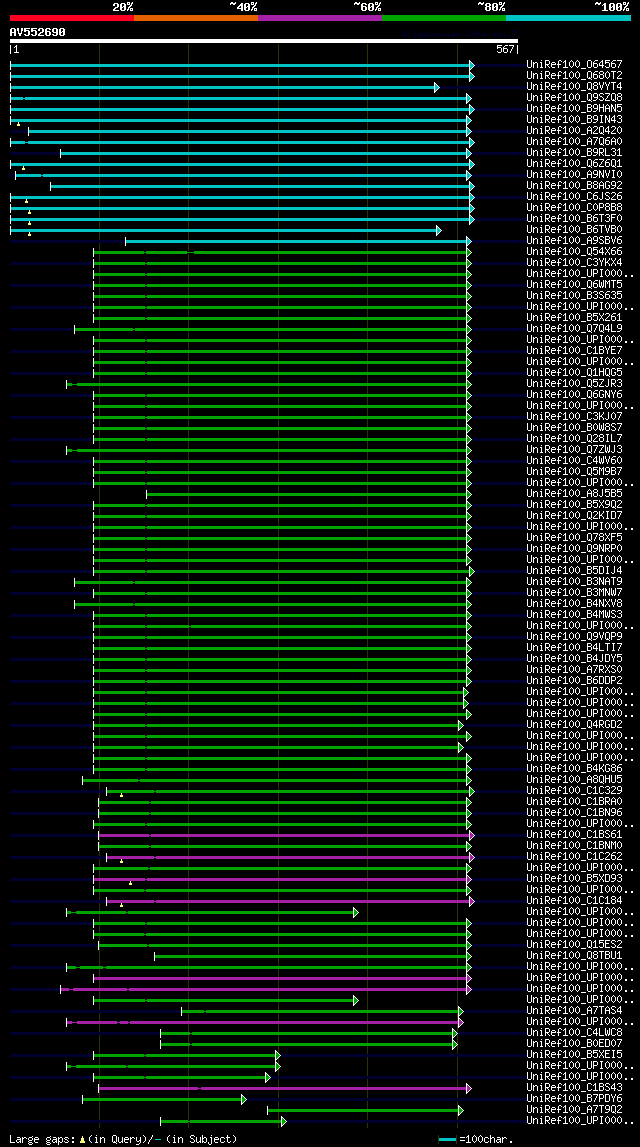Open the UniRef100_Q4RGD2 entry
This screenshot has width=640, height=1147.
(x=574, y=725)
